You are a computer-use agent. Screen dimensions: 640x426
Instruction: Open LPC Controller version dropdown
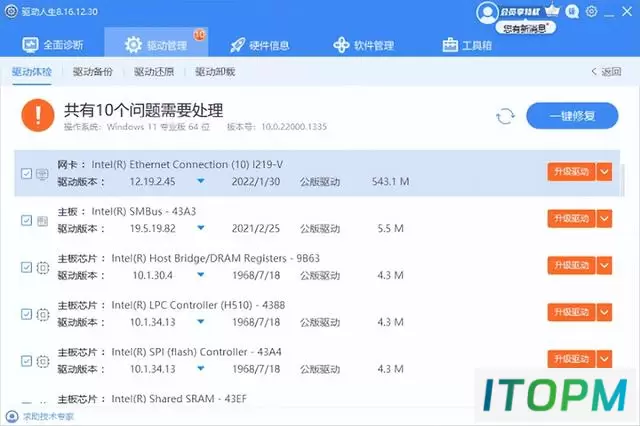pos(201,322)
